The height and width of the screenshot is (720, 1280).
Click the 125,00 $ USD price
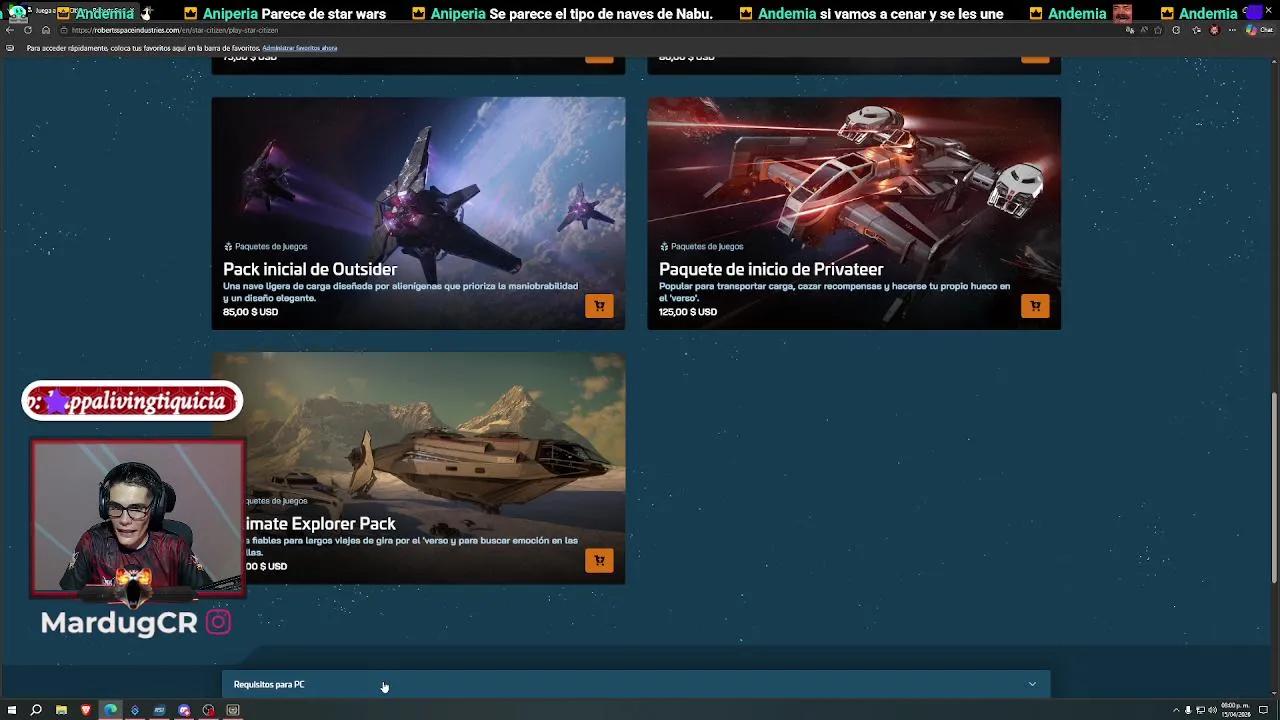coord(688,312)
